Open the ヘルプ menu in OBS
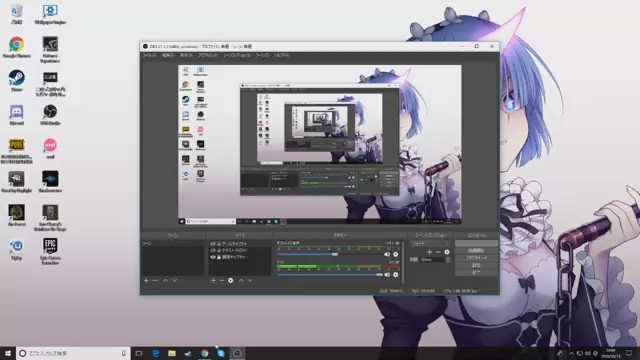The width and height of the screenshot is (640, 360). click(281, 55)
